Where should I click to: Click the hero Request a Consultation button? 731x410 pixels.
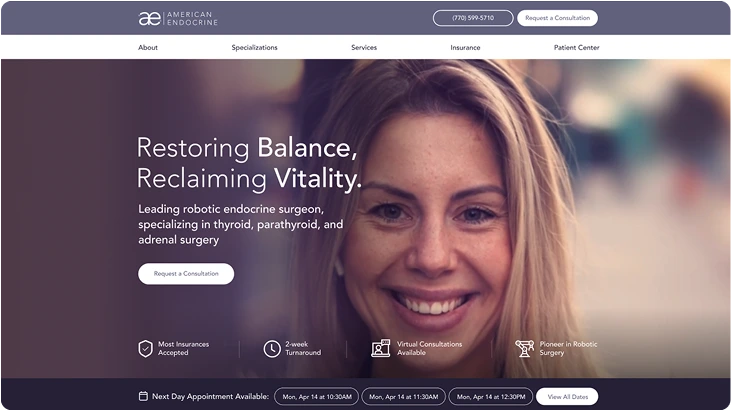coord(186,274)
